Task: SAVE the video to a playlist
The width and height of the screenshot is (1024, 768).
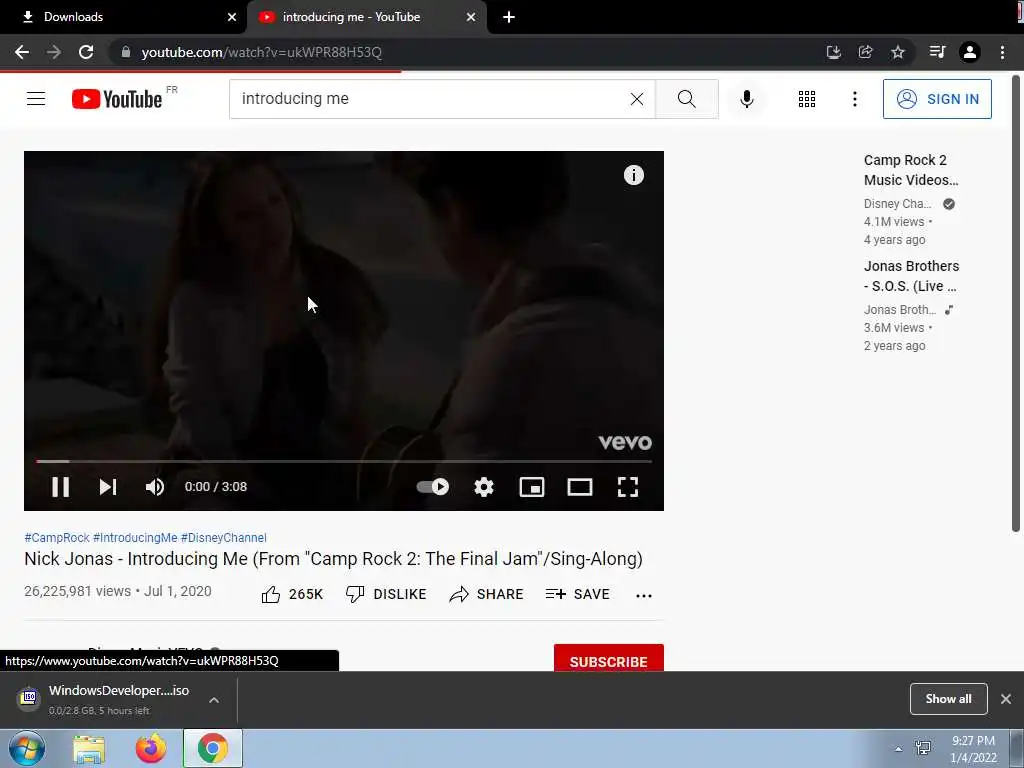Action: (x=578, y=594)
